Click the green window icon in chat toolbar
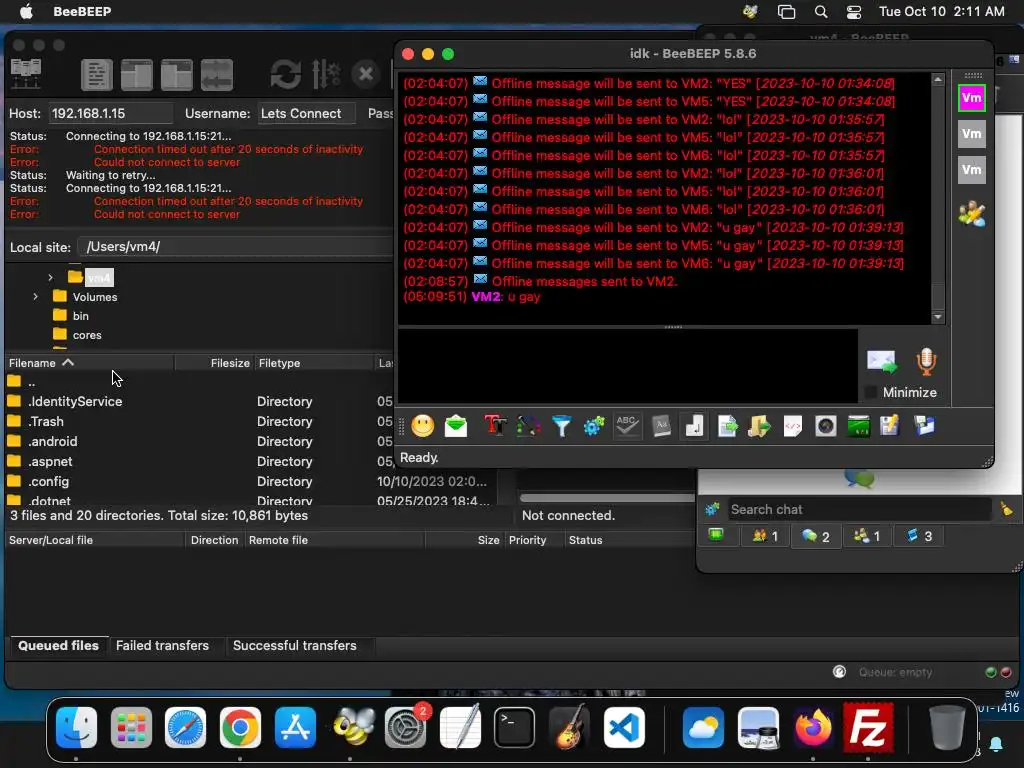Image resolution: width=1024 pixels, height=768 pixels. 858,426
